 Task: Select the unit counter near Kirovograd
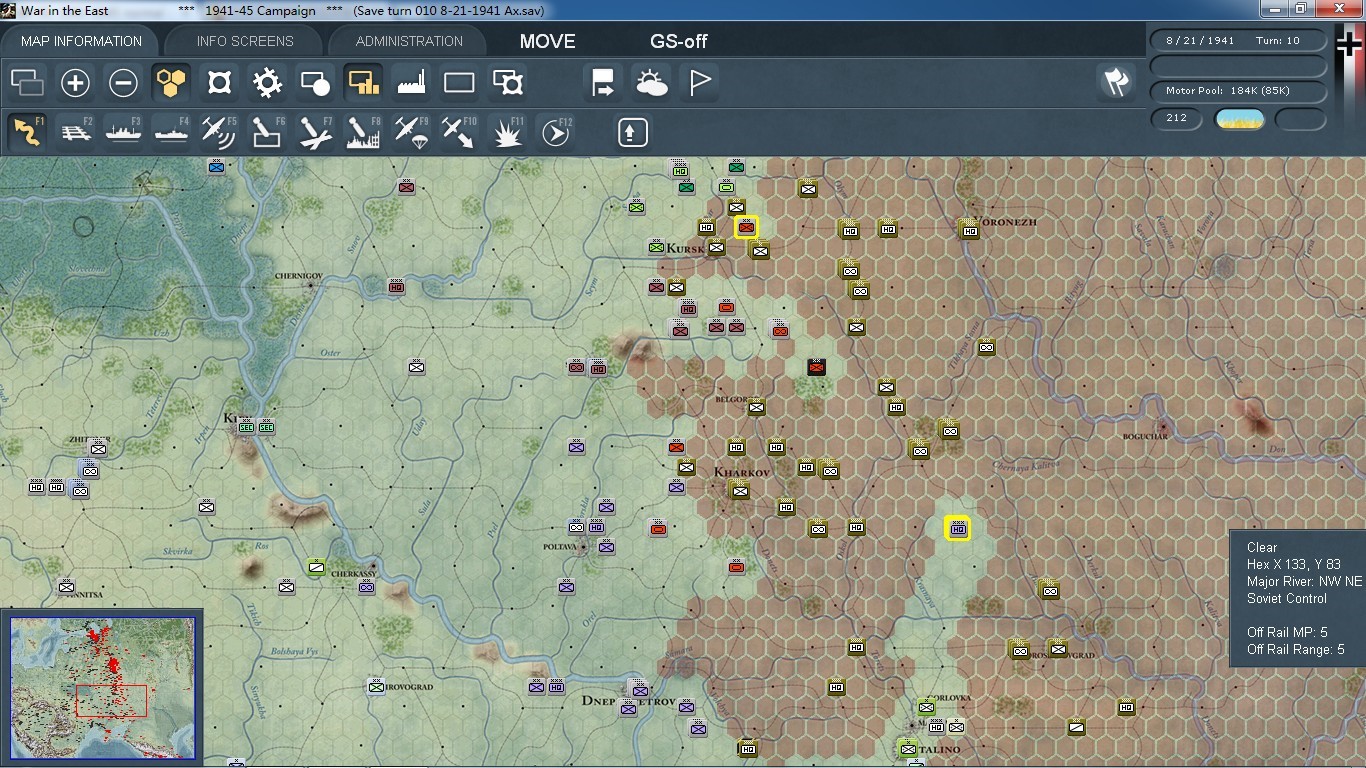(x=376, y=686)
